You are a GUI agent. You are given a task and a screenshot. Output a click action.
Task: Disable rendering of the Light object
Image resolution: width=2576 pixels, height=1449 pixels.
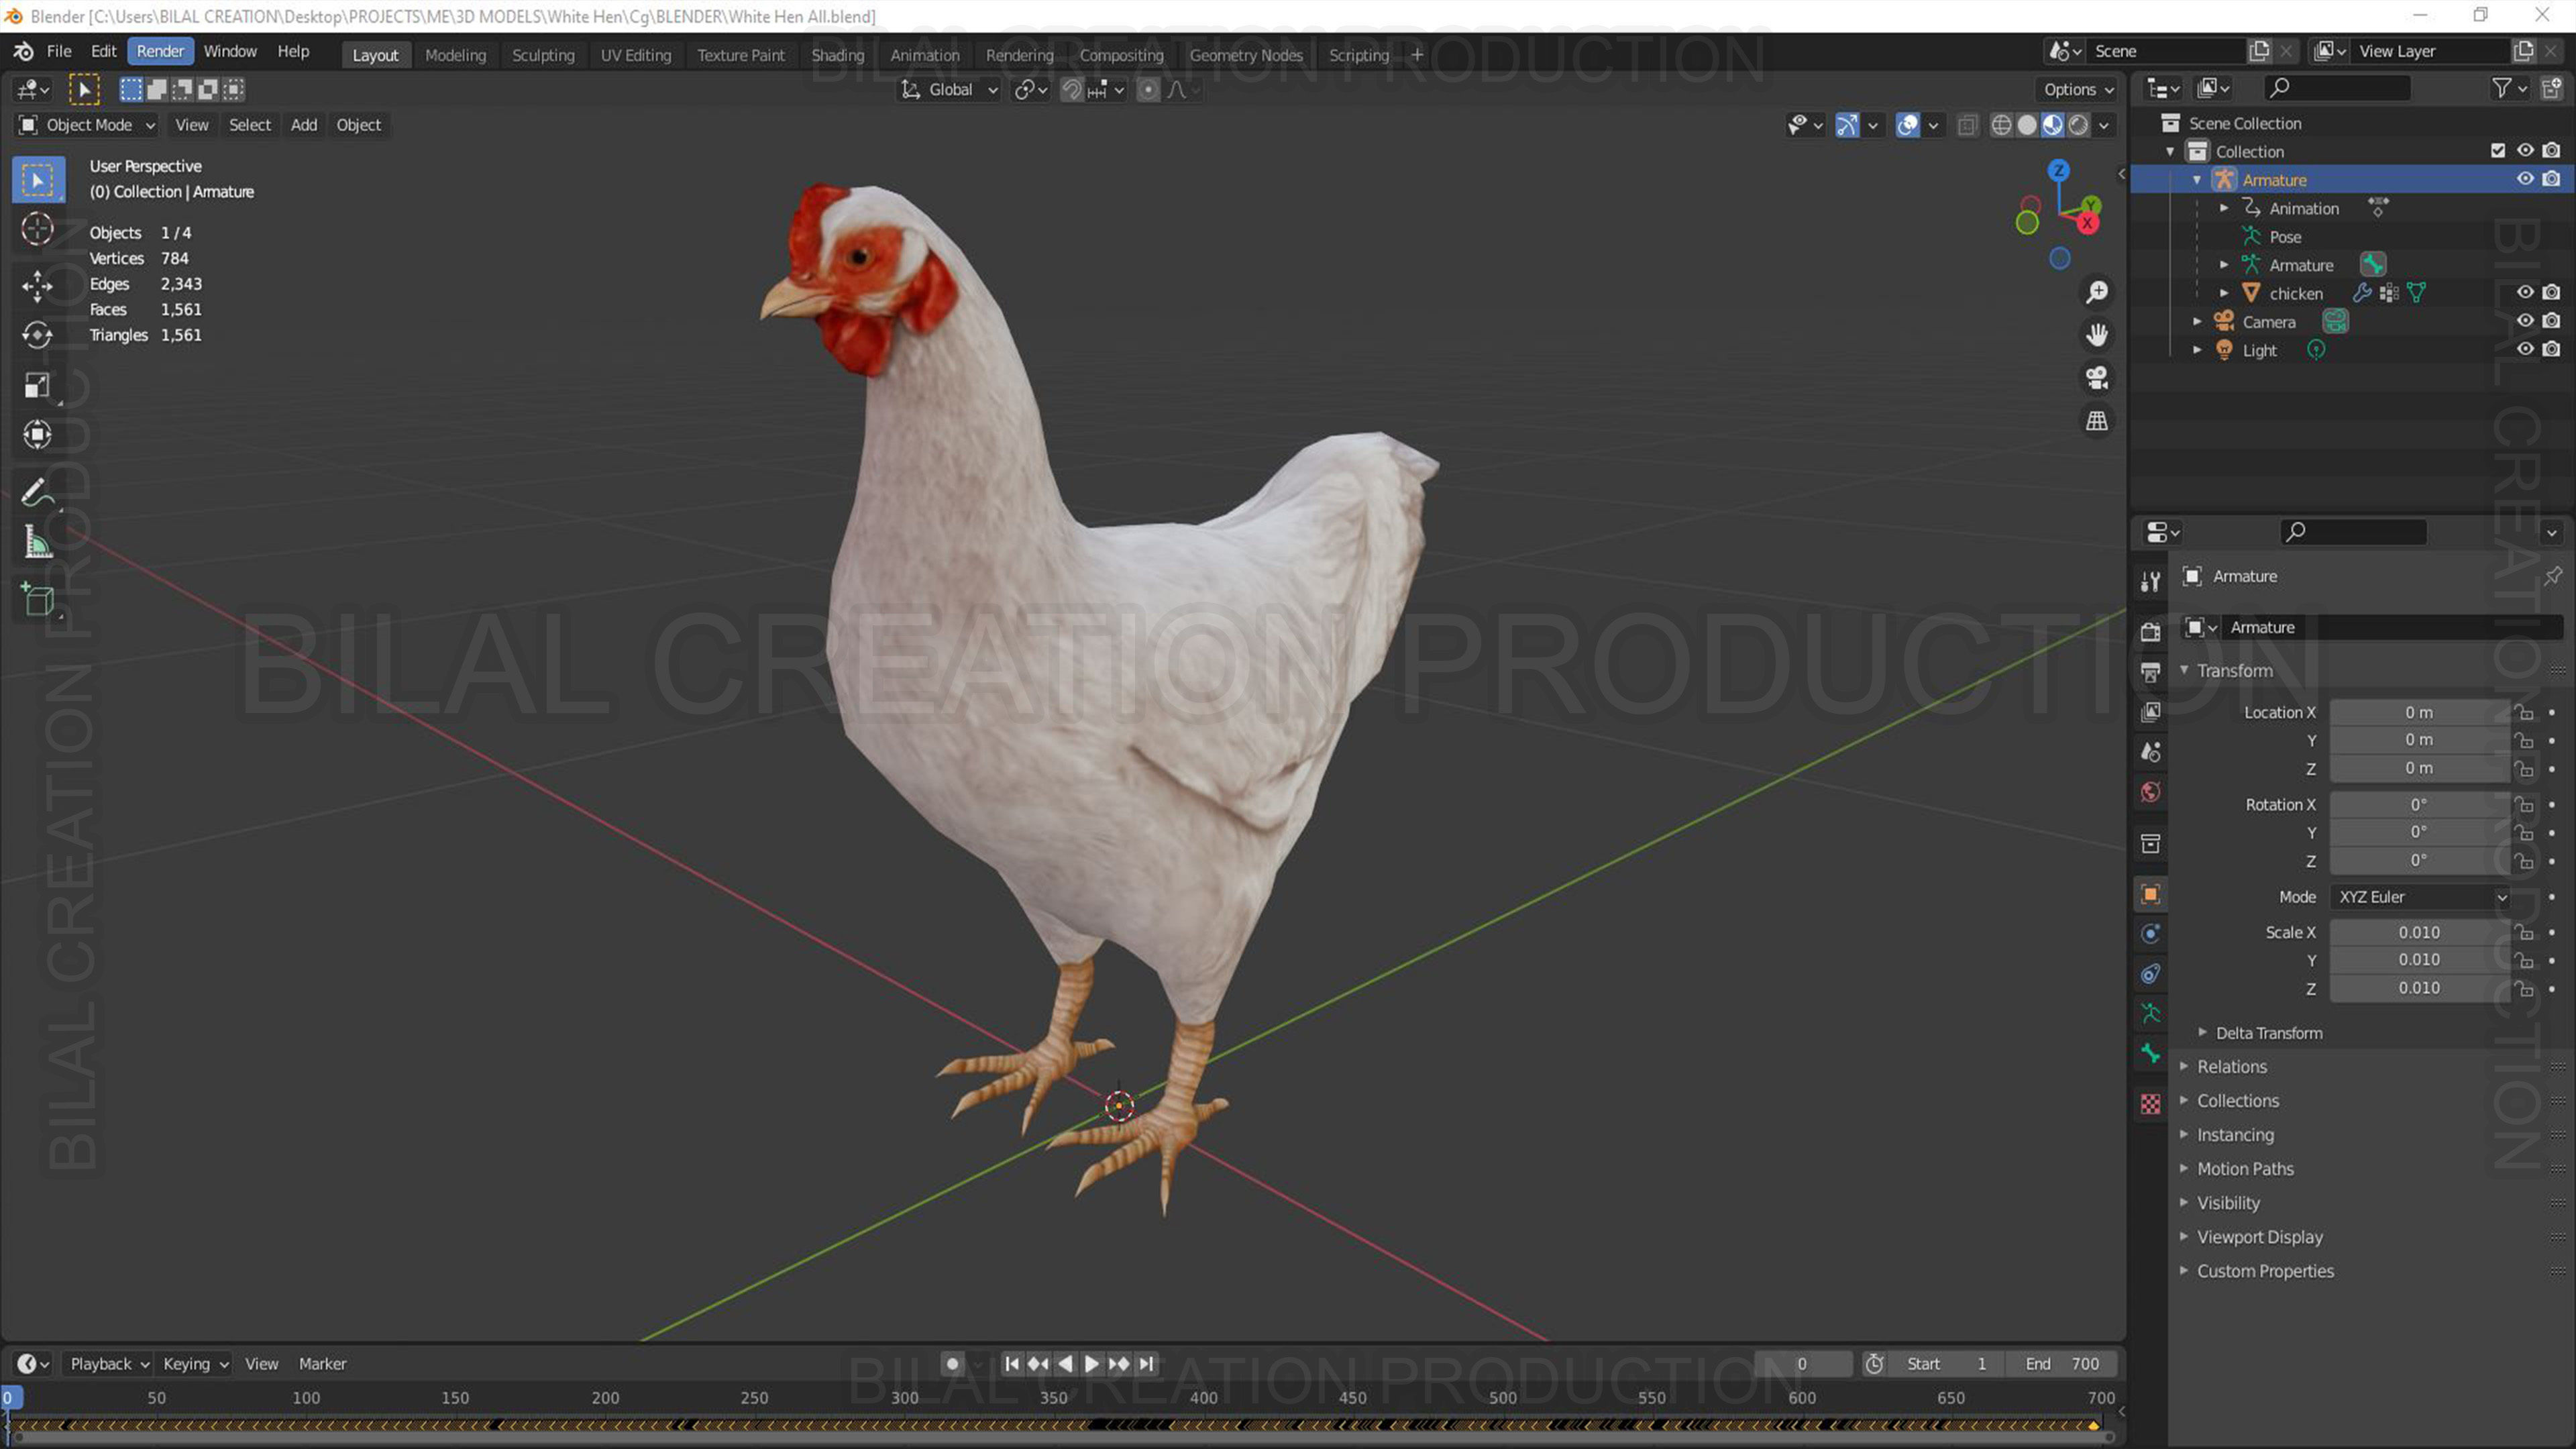2552,349
